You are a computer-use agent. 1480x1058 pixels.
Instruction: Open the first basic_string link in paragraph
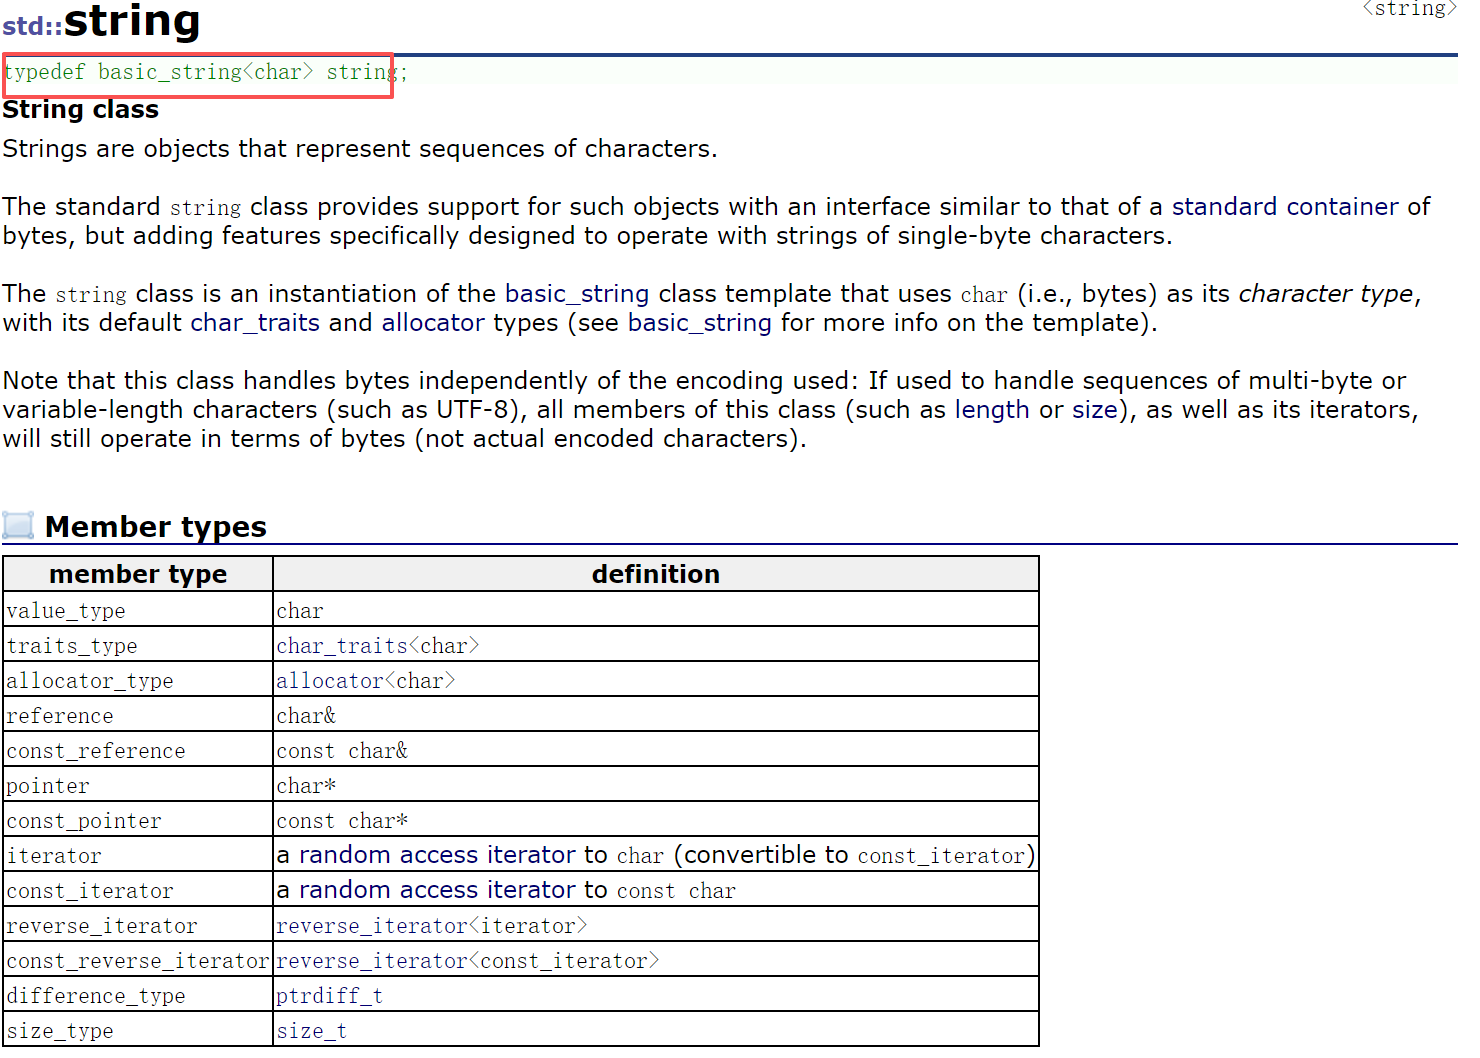coord(577,294)
